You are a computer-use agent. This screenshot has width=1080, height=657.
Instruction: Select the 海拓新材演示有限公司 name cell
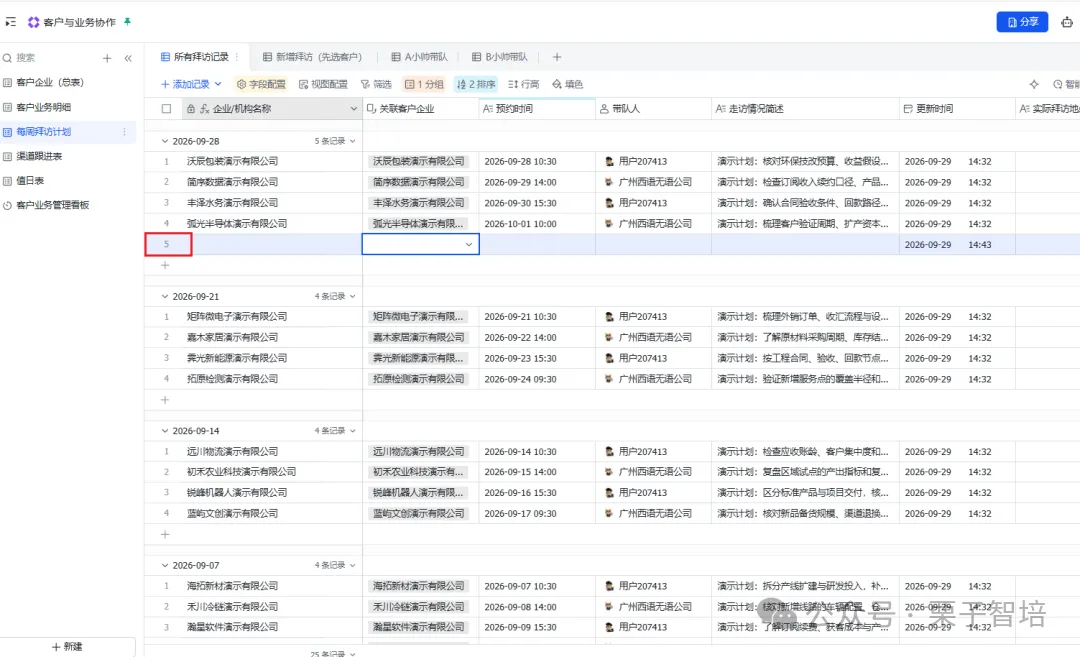[x=272, y=586]
